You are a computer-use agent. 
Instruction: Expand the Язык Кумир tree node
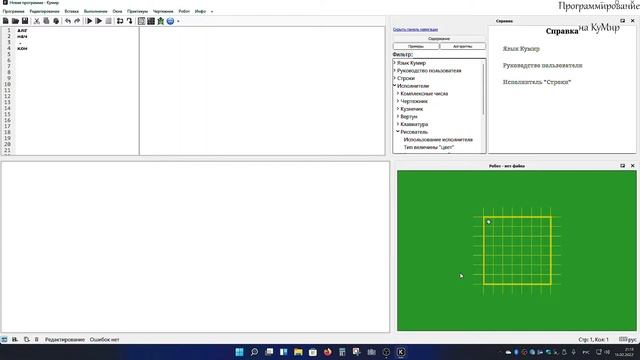(395, 63)
